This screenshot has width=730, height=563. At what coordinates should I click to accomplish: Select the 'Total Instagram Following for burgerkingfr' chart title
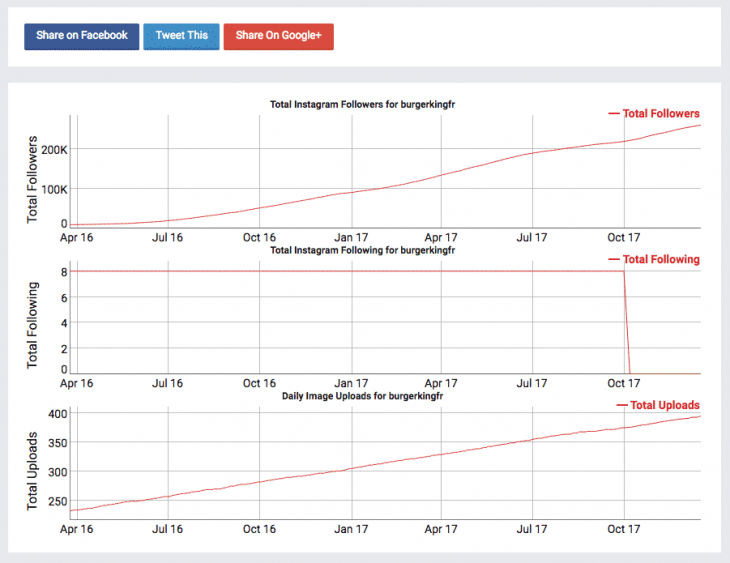363,249
